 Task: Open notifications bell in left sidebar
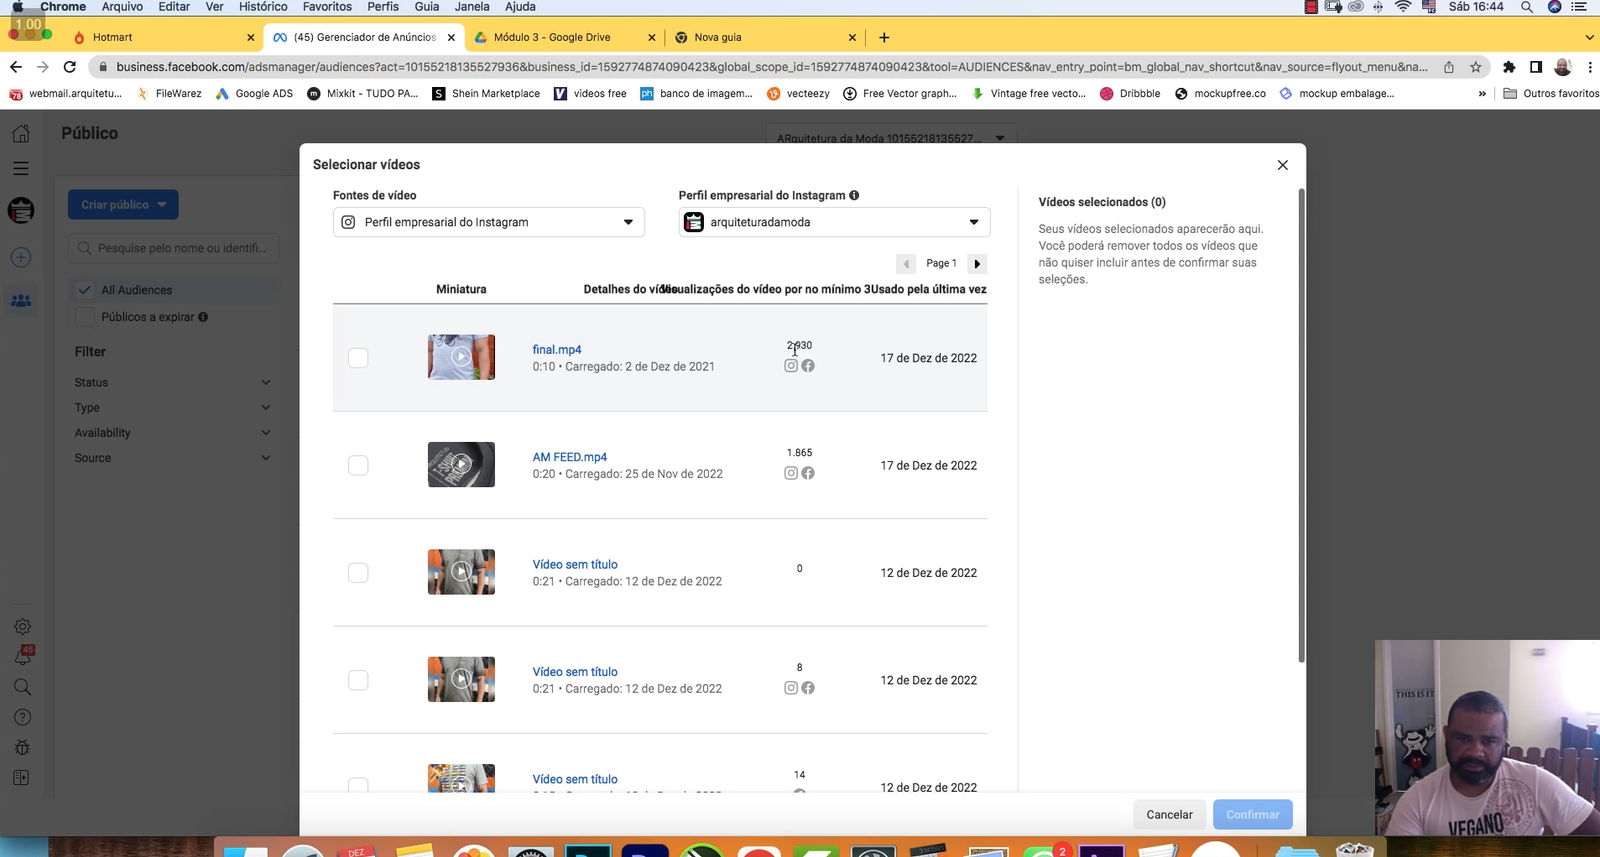[x=22, y=656]
